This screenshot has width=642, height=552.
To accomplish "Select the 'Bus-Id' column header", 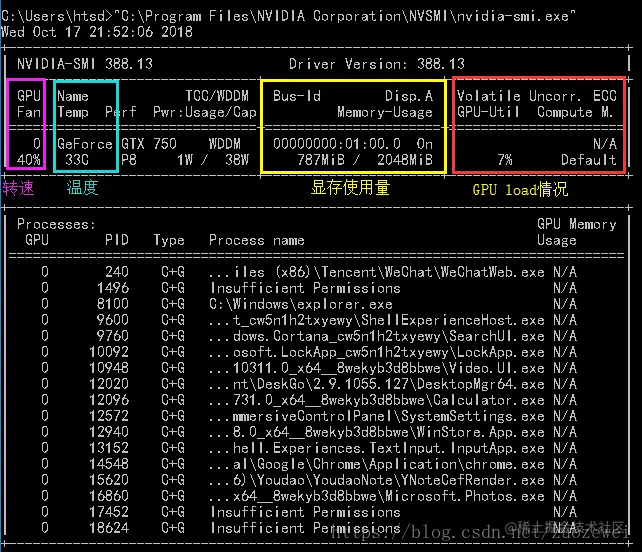I will pos(297,96).
